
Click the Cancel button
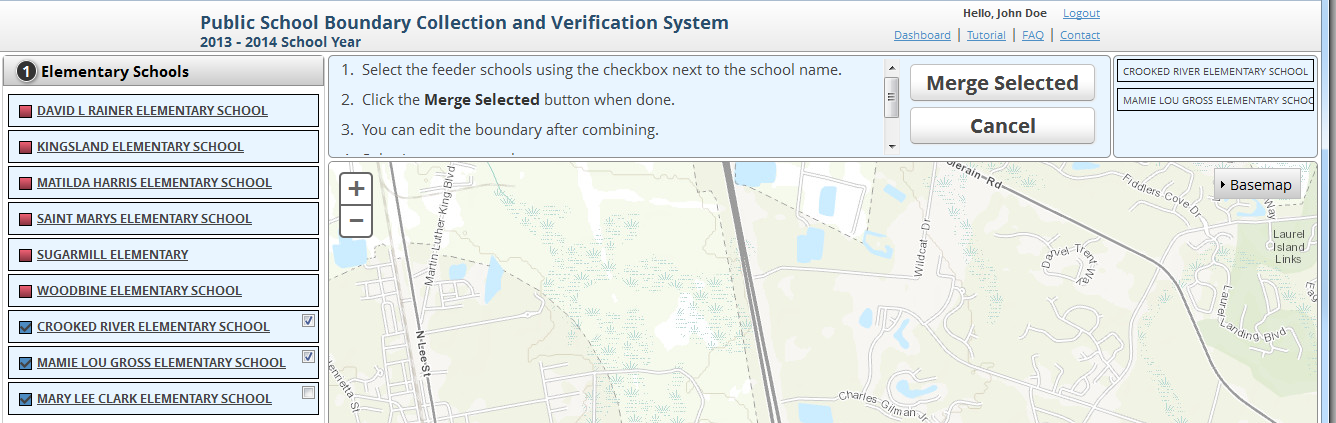pyautogui.click(x=1002, y=126)
